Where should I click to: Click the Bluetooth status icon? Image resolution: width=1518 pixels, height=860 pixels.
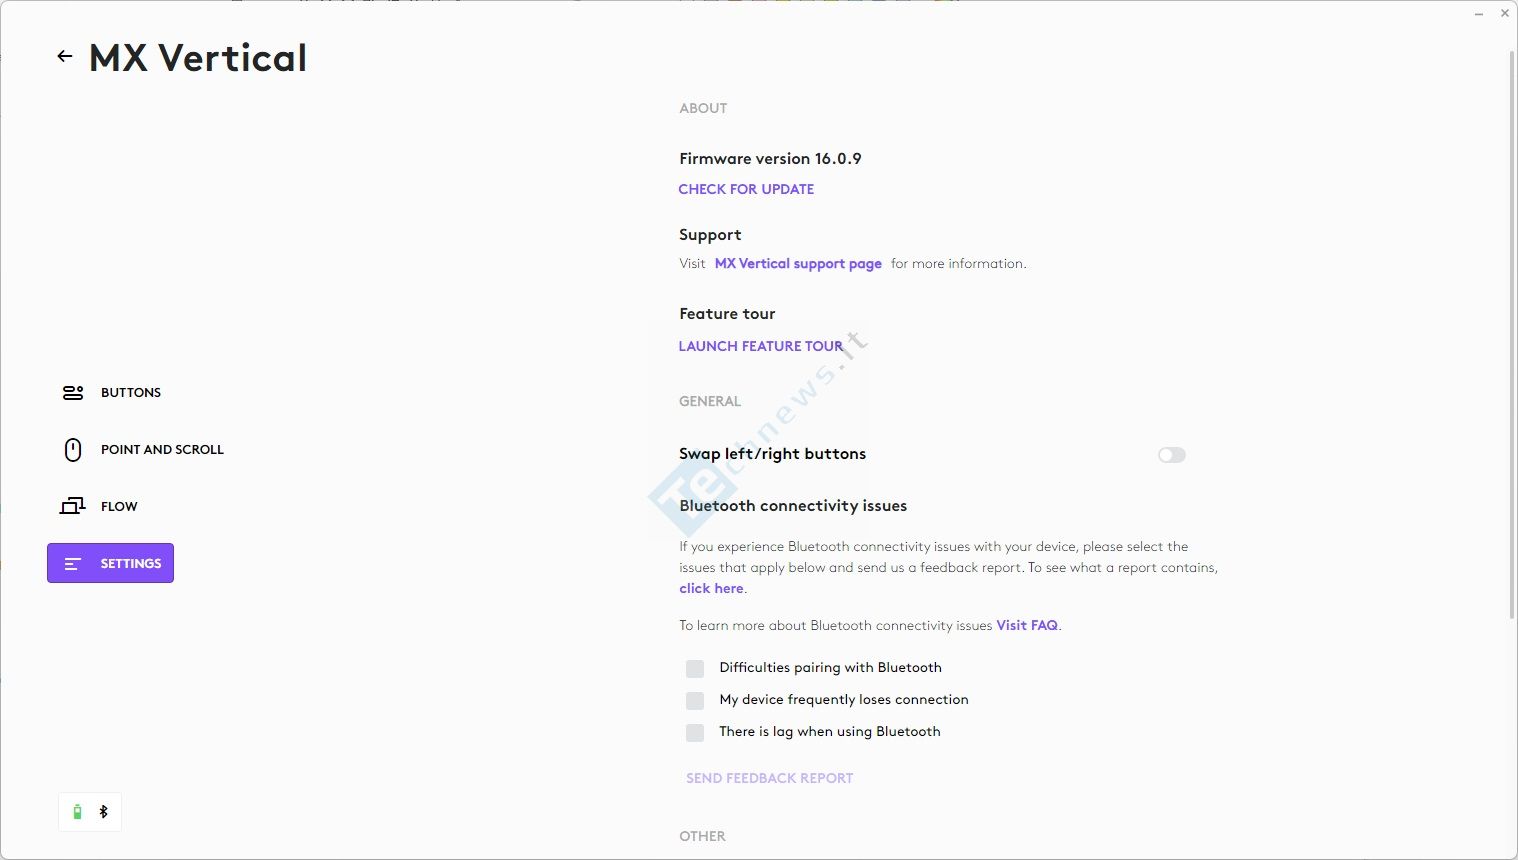(103, 812)
